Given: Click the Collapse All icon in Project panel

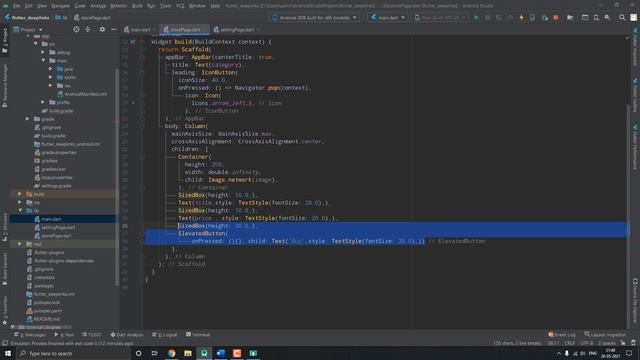Looking at the screenshot, I should [88, 29].
